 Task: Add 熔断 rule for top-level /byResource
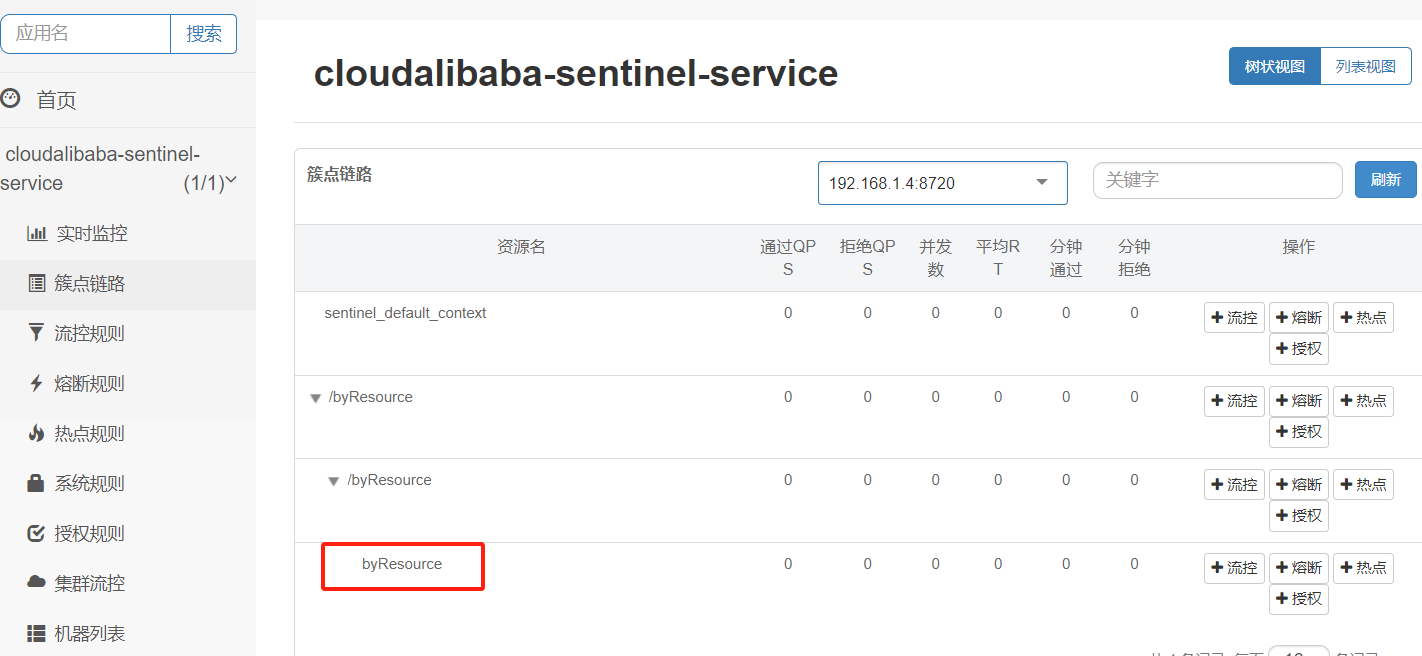tap(1299, 400)
